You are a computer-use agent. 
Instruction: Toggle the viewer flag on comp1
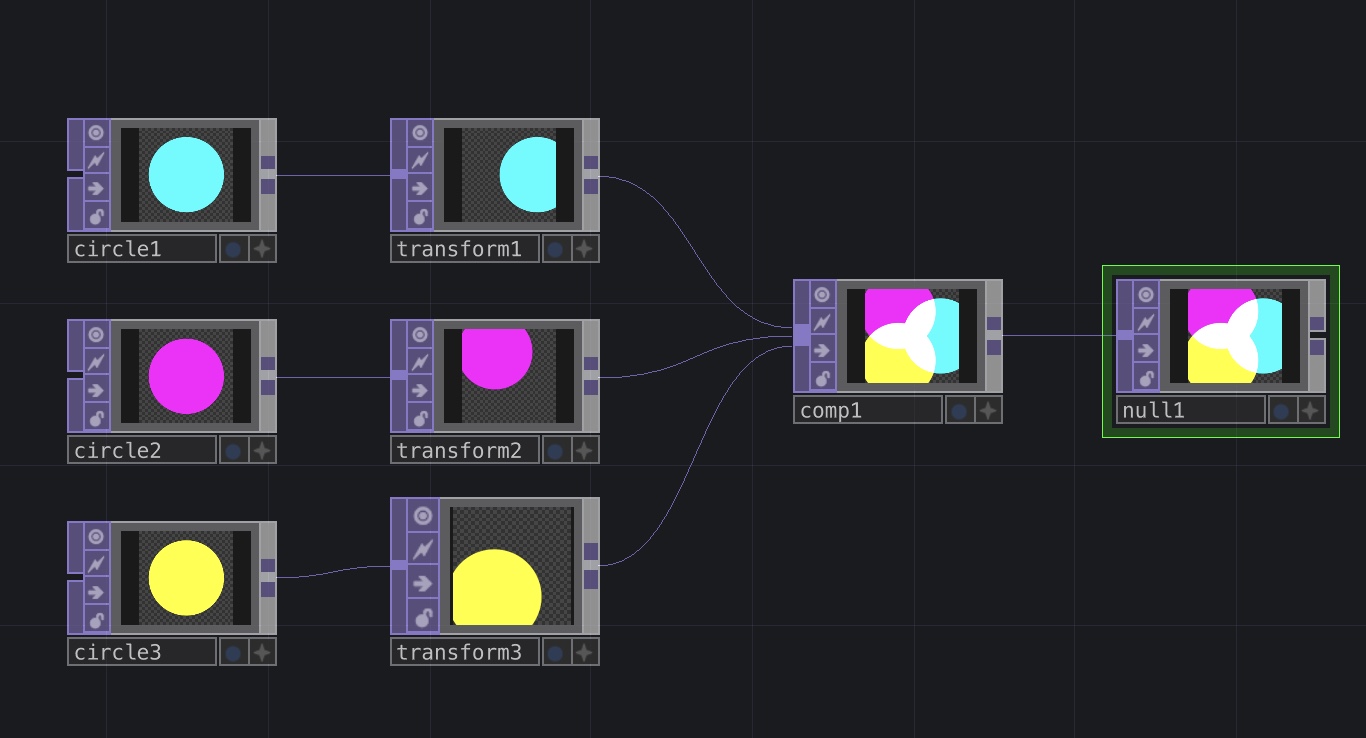823,294
